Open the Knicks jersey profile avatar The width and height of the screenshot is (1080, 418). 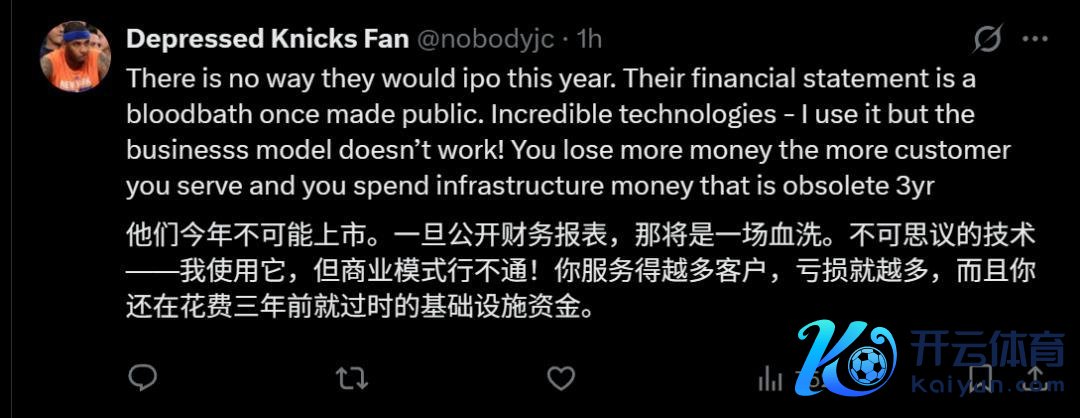[x=74, y=56]
